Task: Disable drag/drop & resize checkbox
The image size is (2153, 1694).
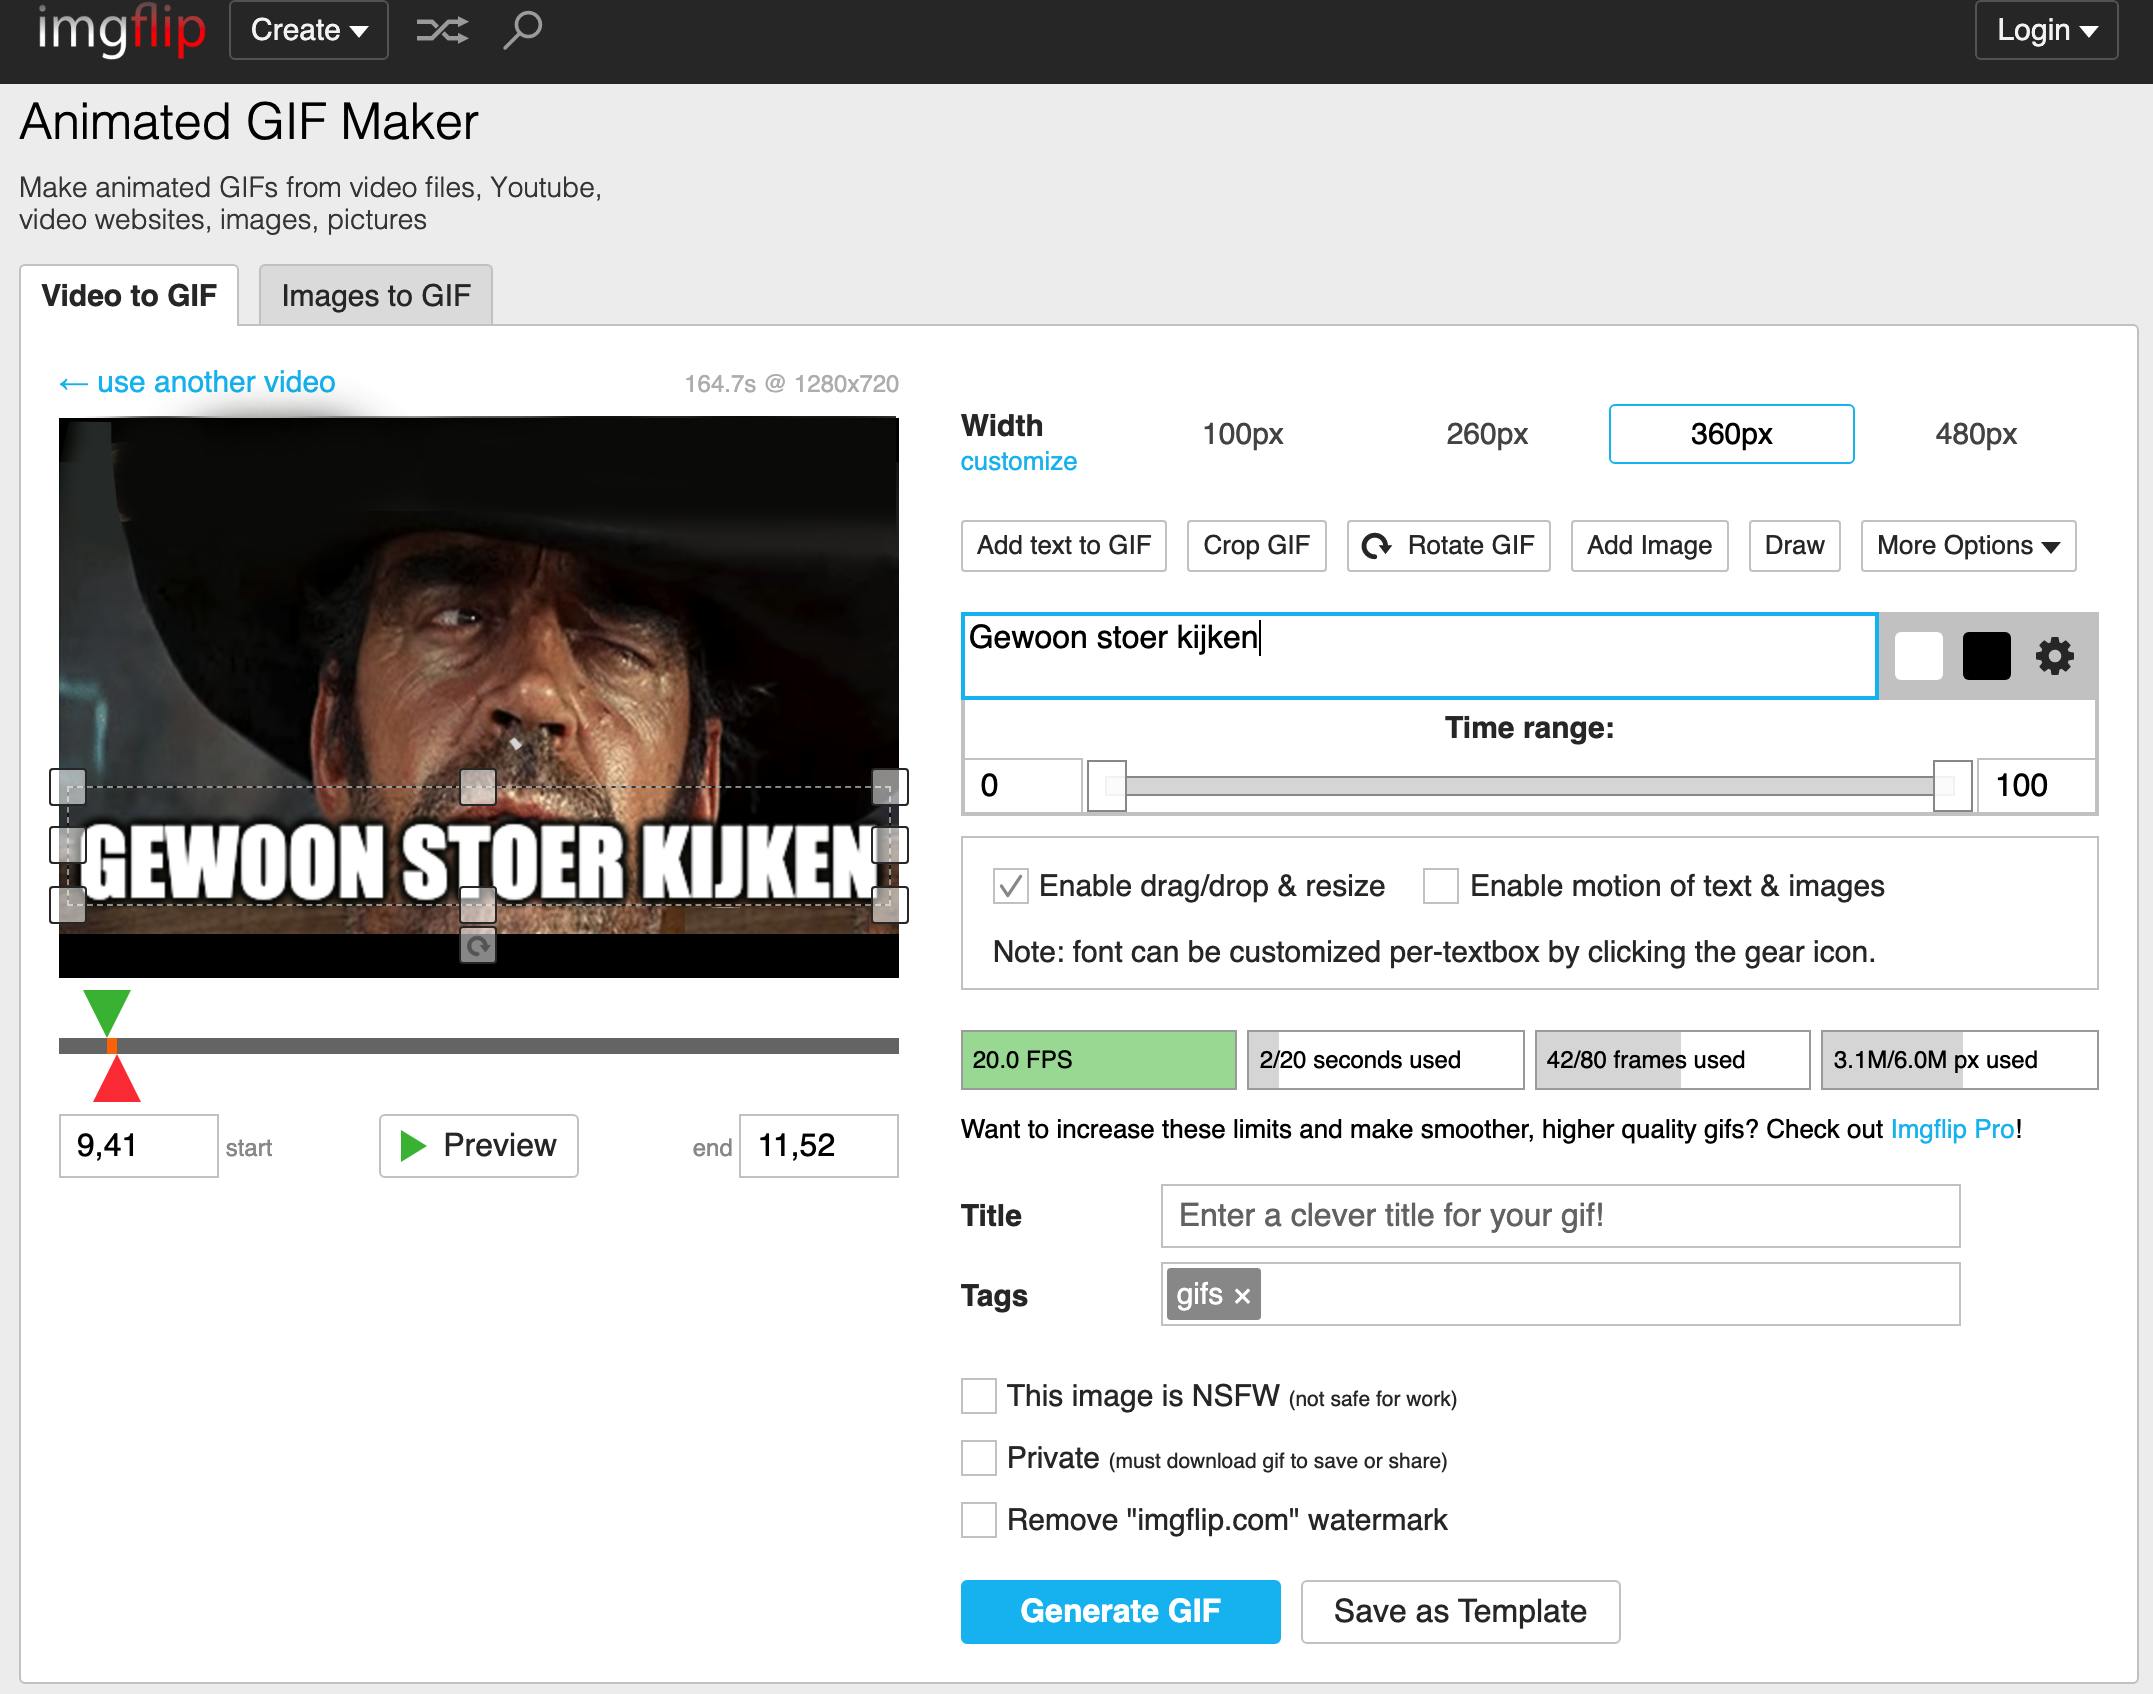Action: (x=1010, y=886)
